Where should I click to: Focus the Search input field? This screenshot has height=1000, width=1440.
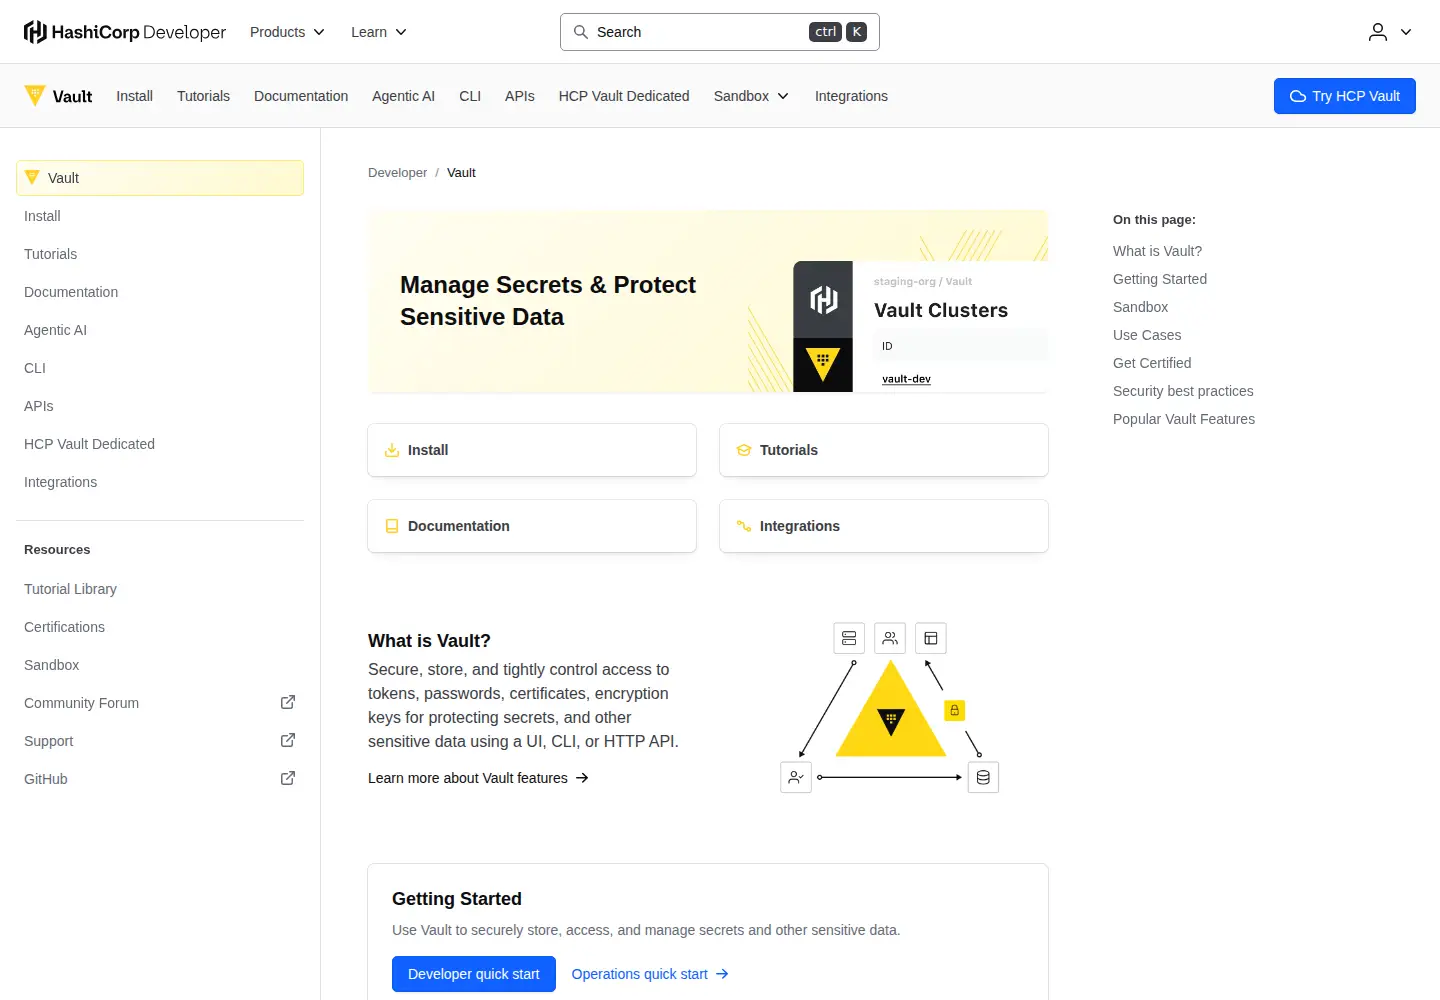click(x=720, y=32)
